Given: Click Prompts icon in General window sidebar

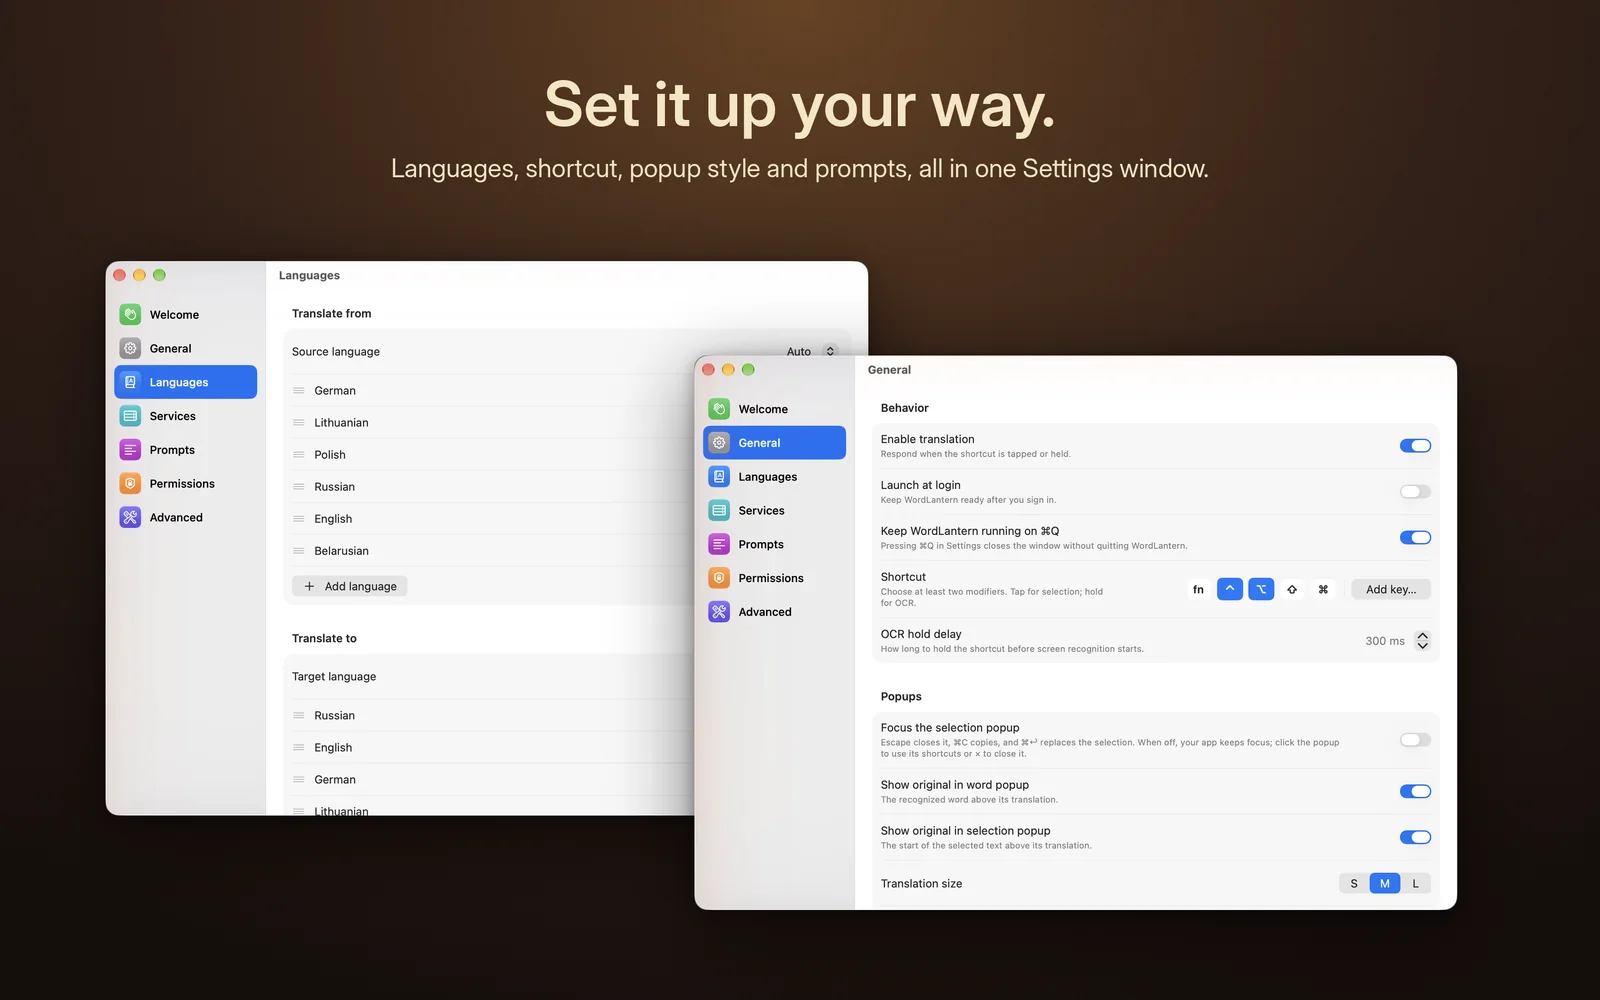Looking at the screenshot, I should (x=719, y=545).
